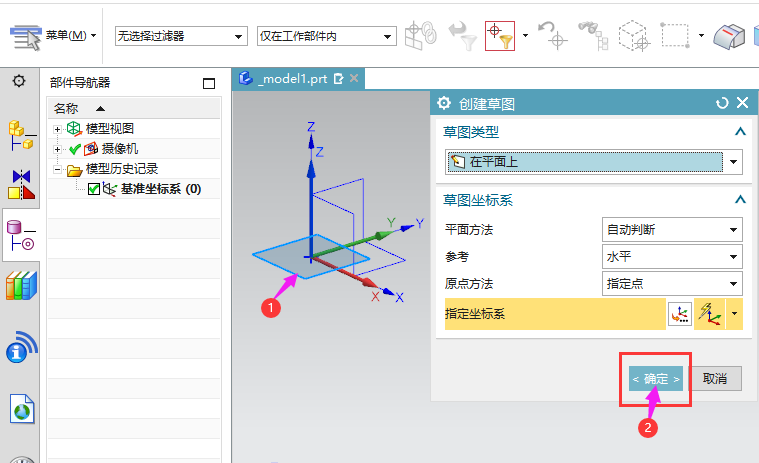Image resolution: width=759 pixels, height=463 pixels.
Task: Click the dashed cube selection icon
Action: click(634, 36)
